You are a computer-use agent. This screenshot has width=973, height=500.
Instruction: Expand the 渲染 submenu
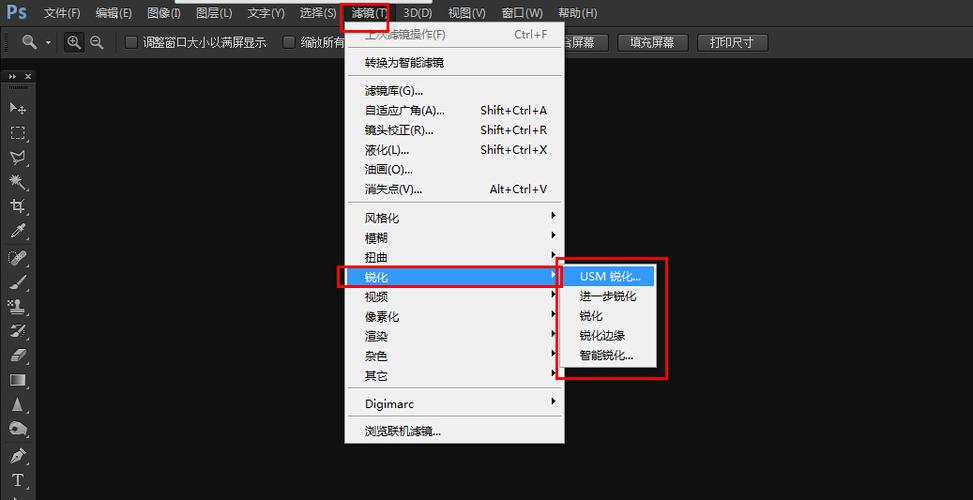point(454,336)
